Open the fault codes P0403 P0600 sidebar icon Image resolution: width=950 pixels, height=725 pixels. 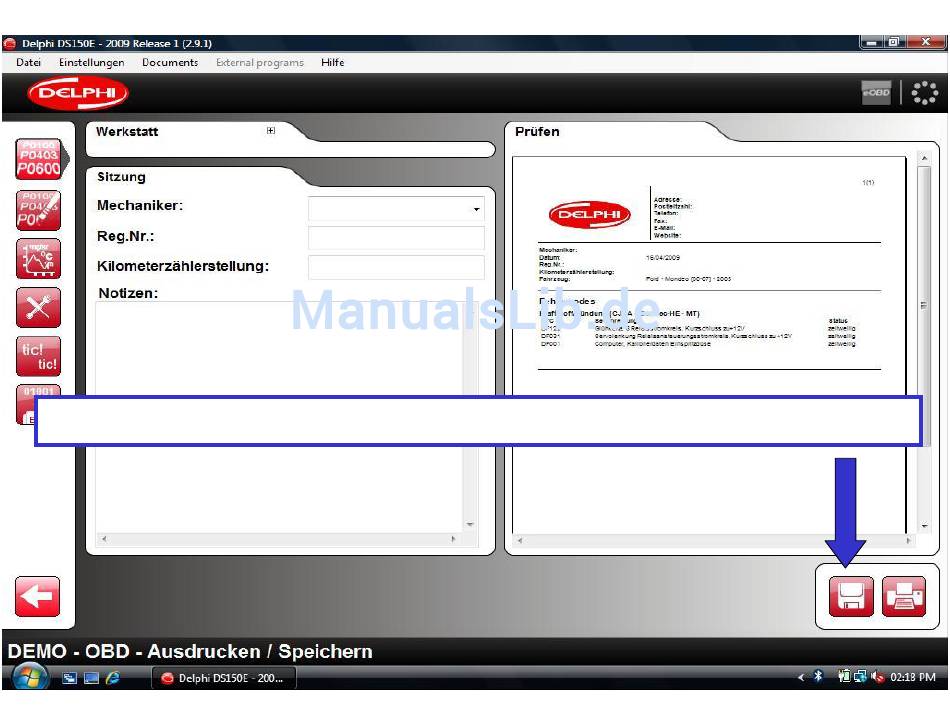(x=38, y=159)
